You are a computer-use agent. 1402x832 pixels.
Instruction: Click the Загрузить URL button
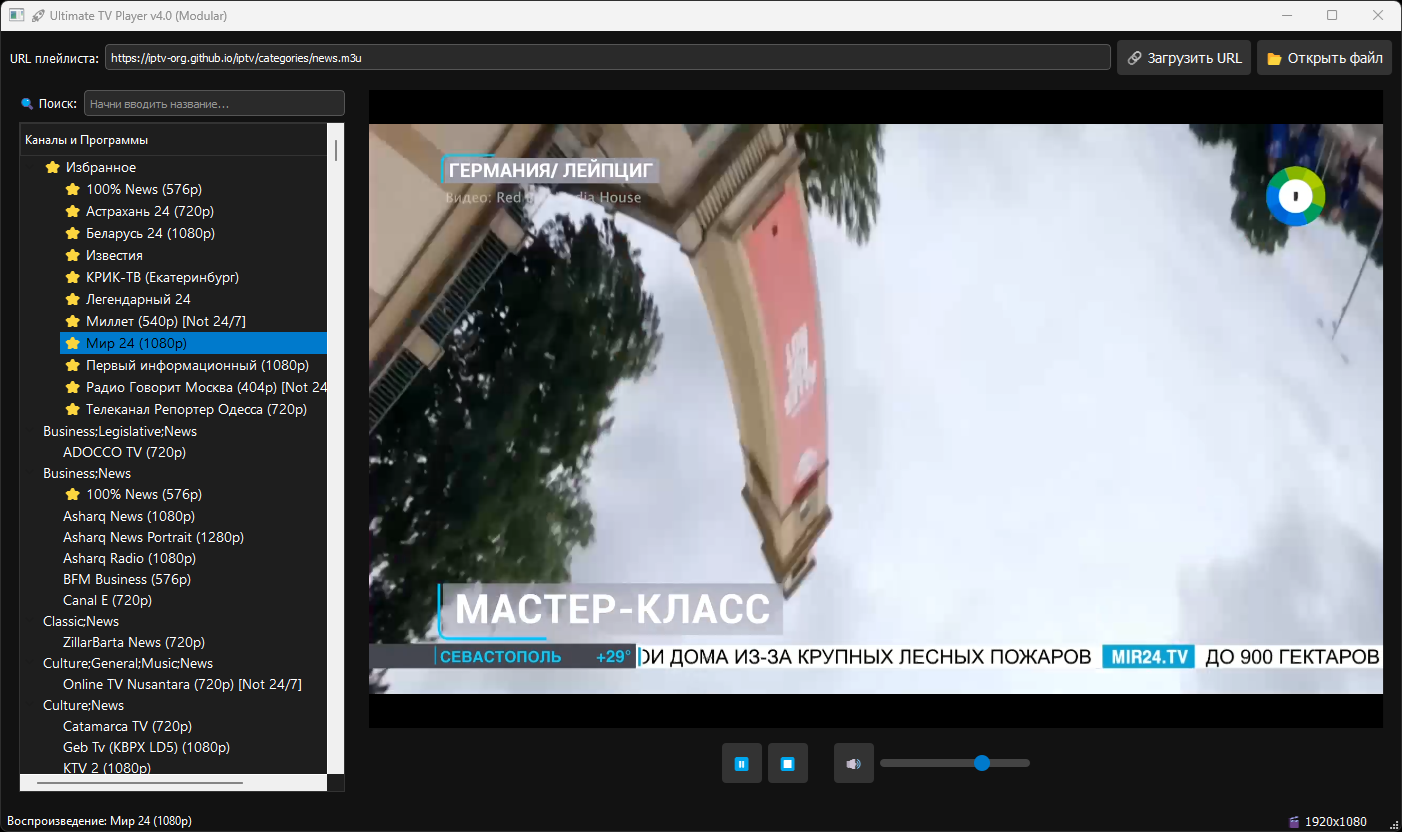coord(1184,58)
